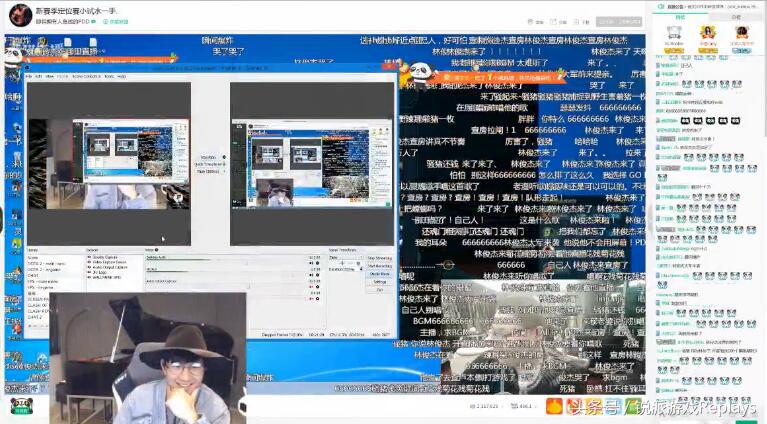Open settings gear of first mixer channel

(317, 263)
